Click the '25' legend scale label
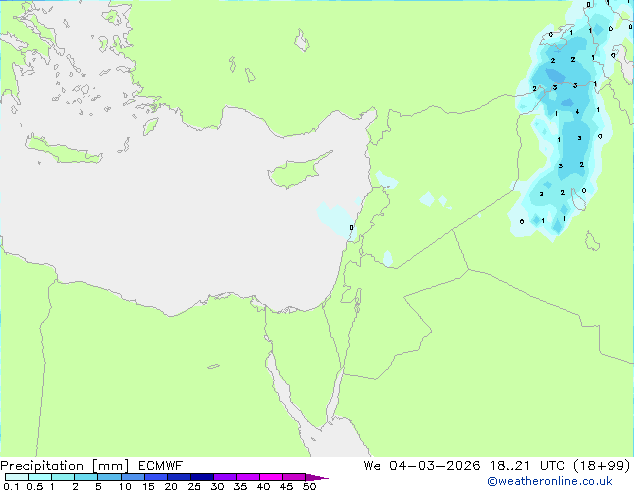Image resolution: width=634 pixels, height=490 pixels. (194, 486)
